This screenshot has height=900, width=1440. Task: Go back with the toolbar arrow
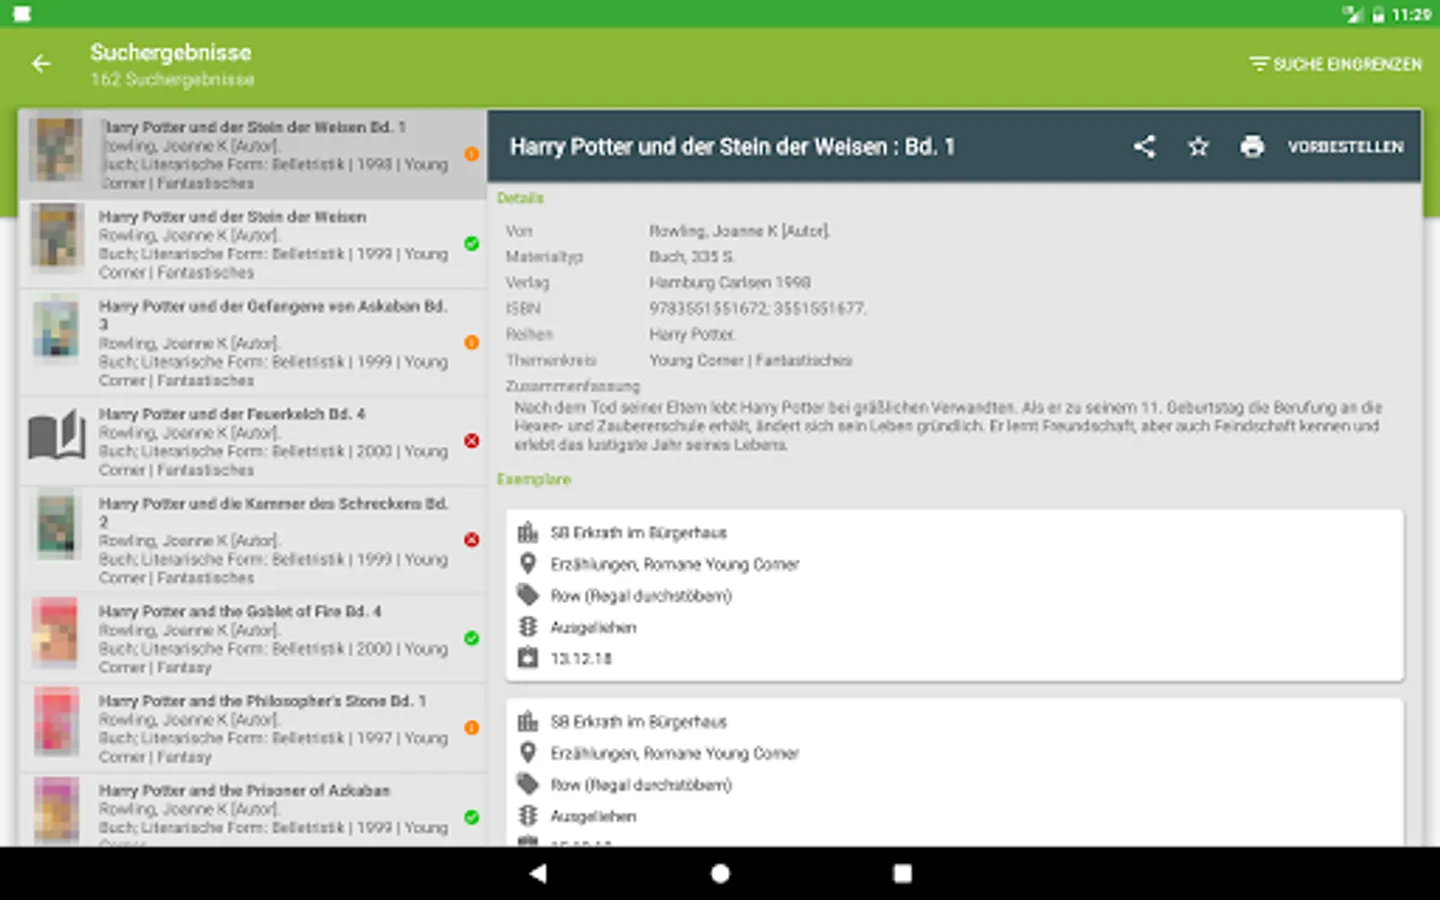(x=41, y=64)
